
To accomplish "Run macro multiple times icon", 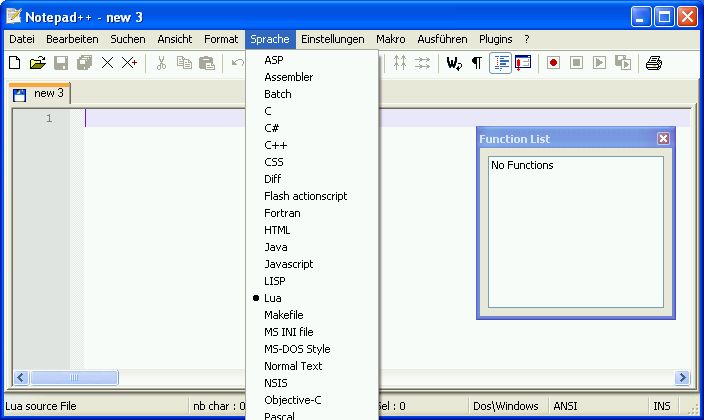I will pyautogui.click(x=623, y=63).
